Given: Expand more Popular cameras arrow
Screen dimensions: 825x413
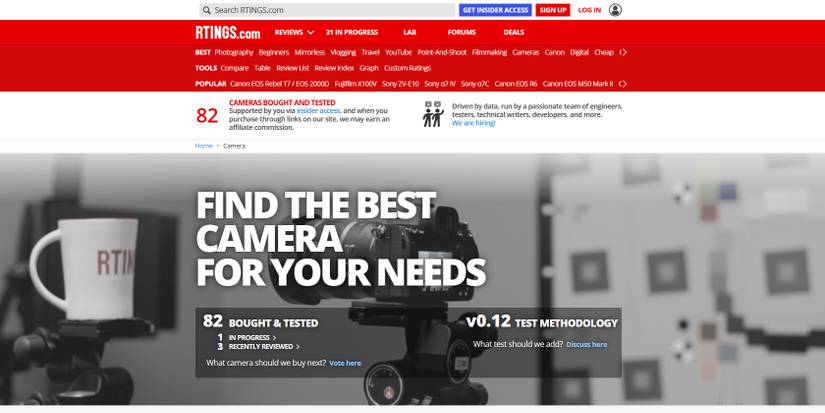Looking at the screenshot, I should (623, 84).
